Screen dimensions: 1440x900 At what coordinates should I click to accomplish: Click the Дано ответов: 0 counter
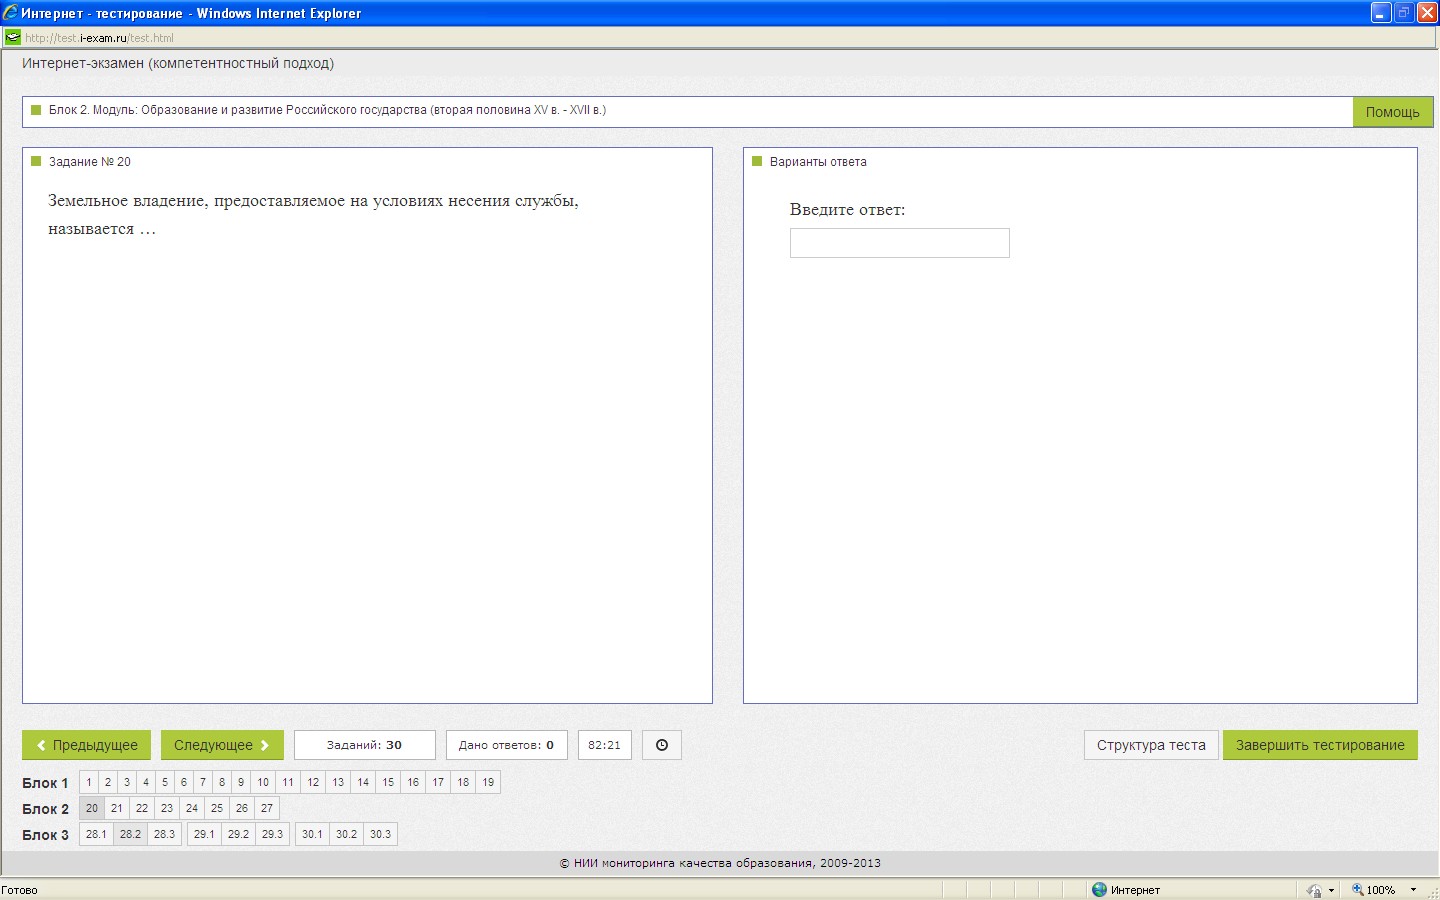[506, 745]
